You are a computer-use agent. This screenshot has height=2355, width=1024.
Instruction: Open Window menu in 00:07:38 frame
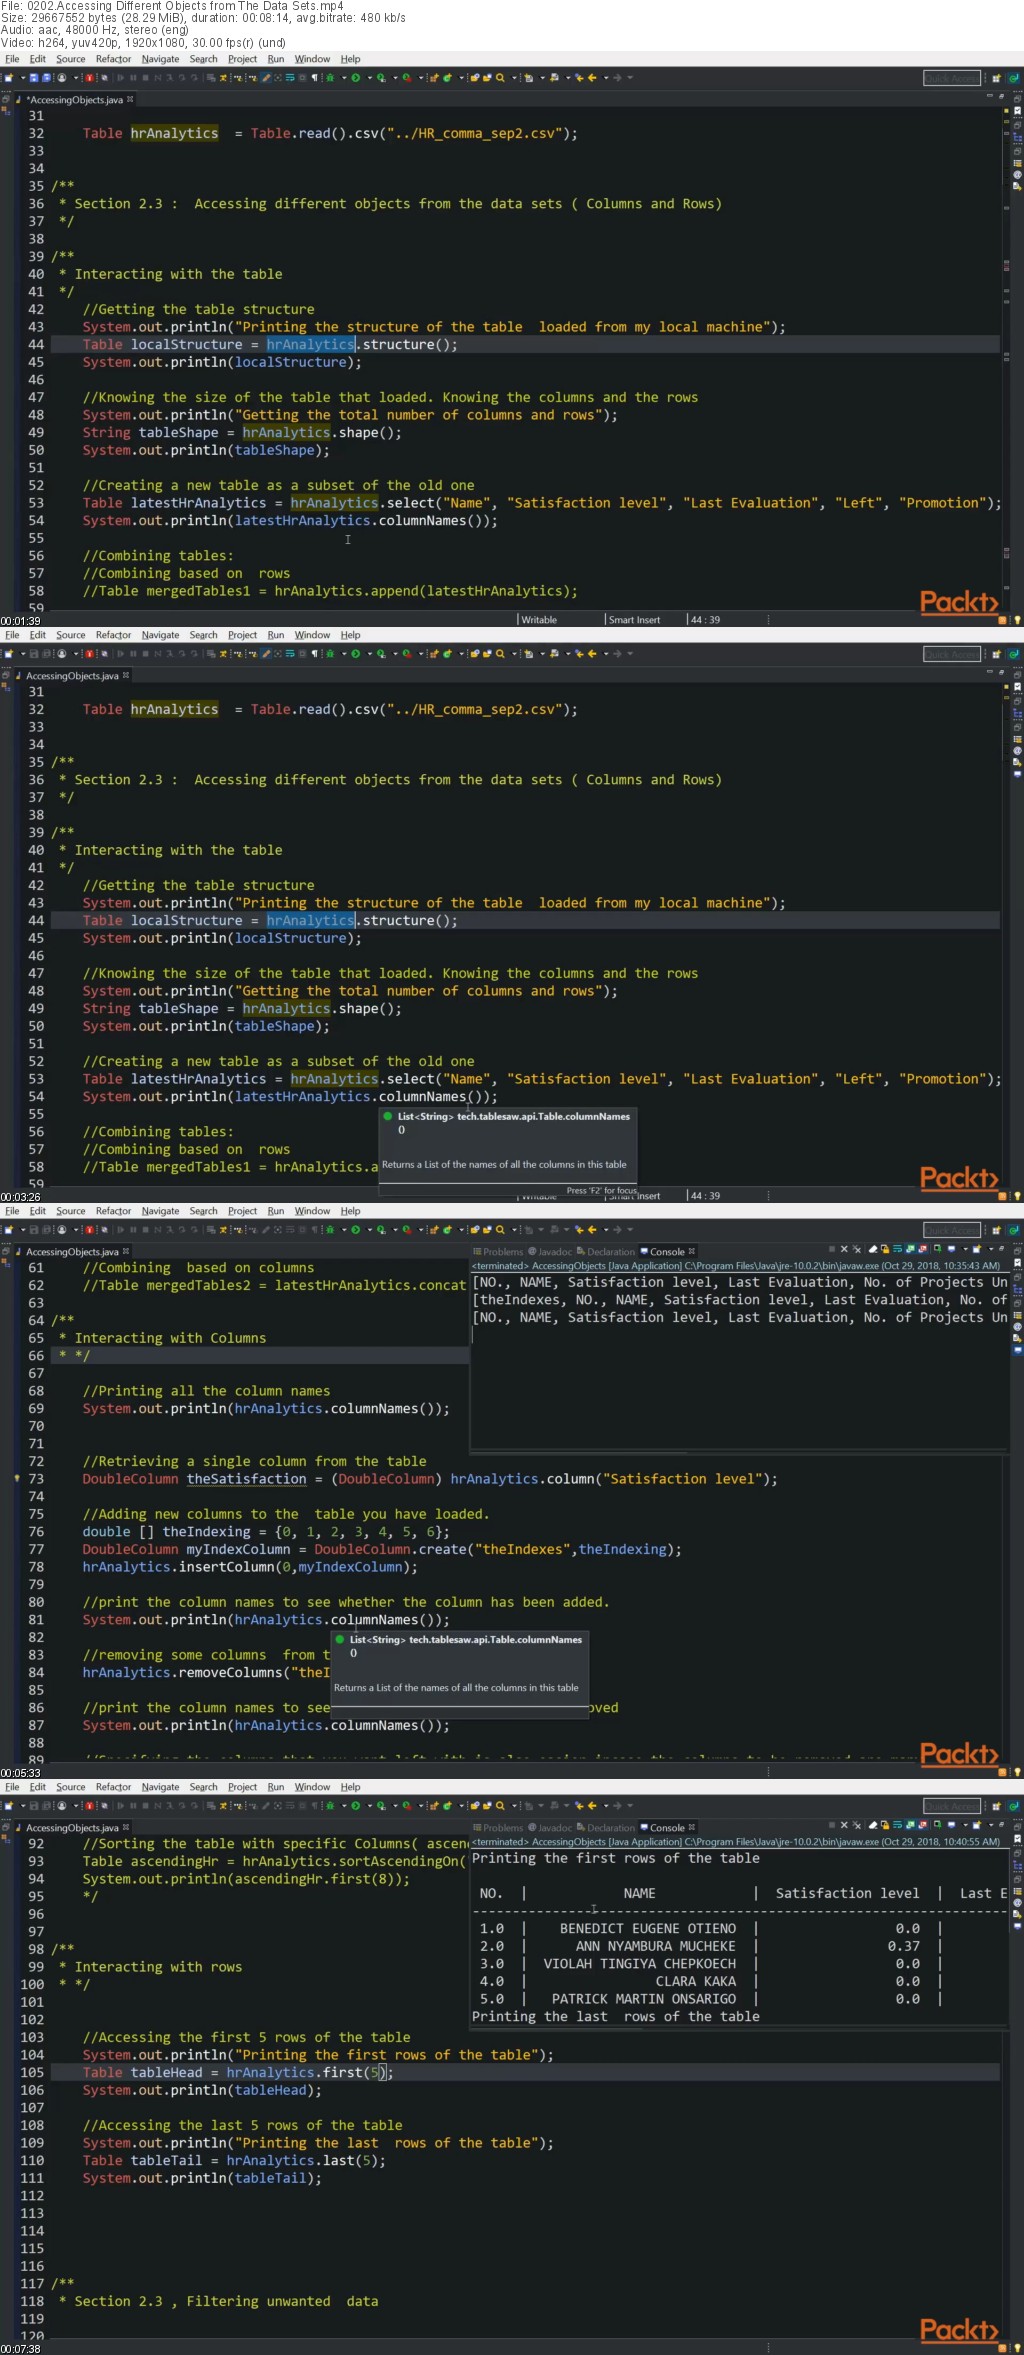click(312, 1787)
